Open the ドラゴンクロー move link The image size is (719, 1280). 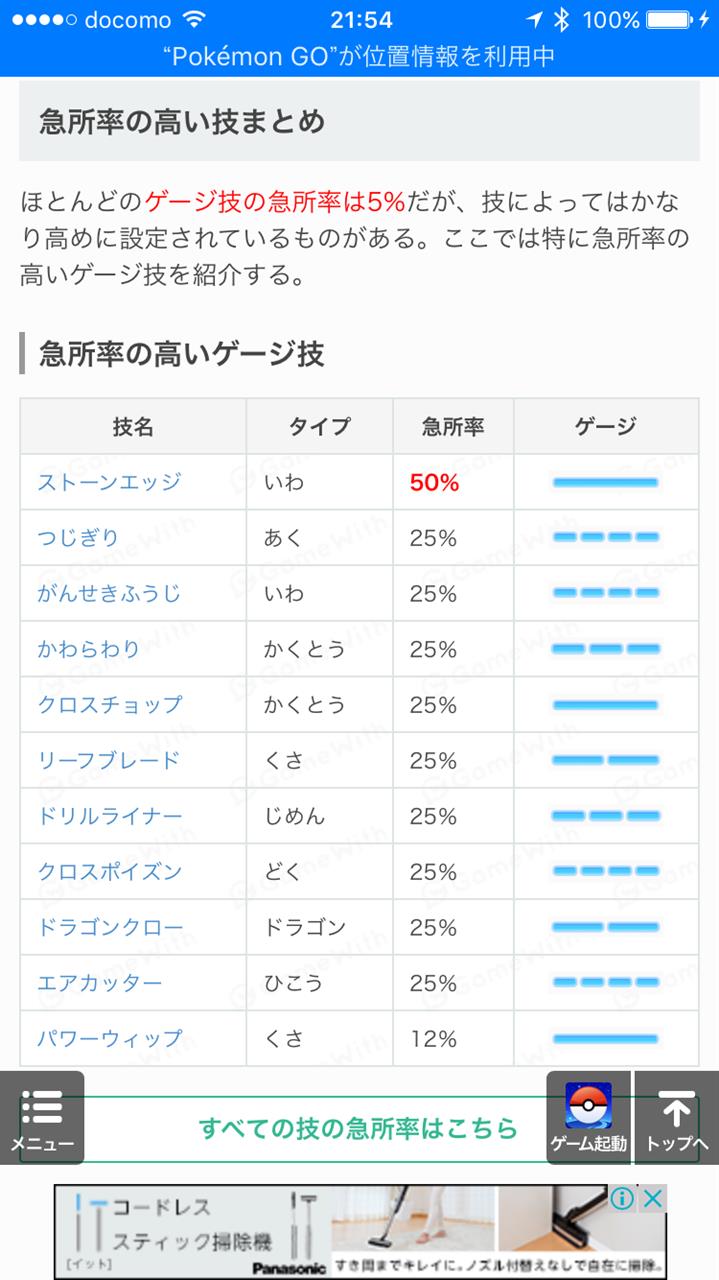(x=109, y=927)
